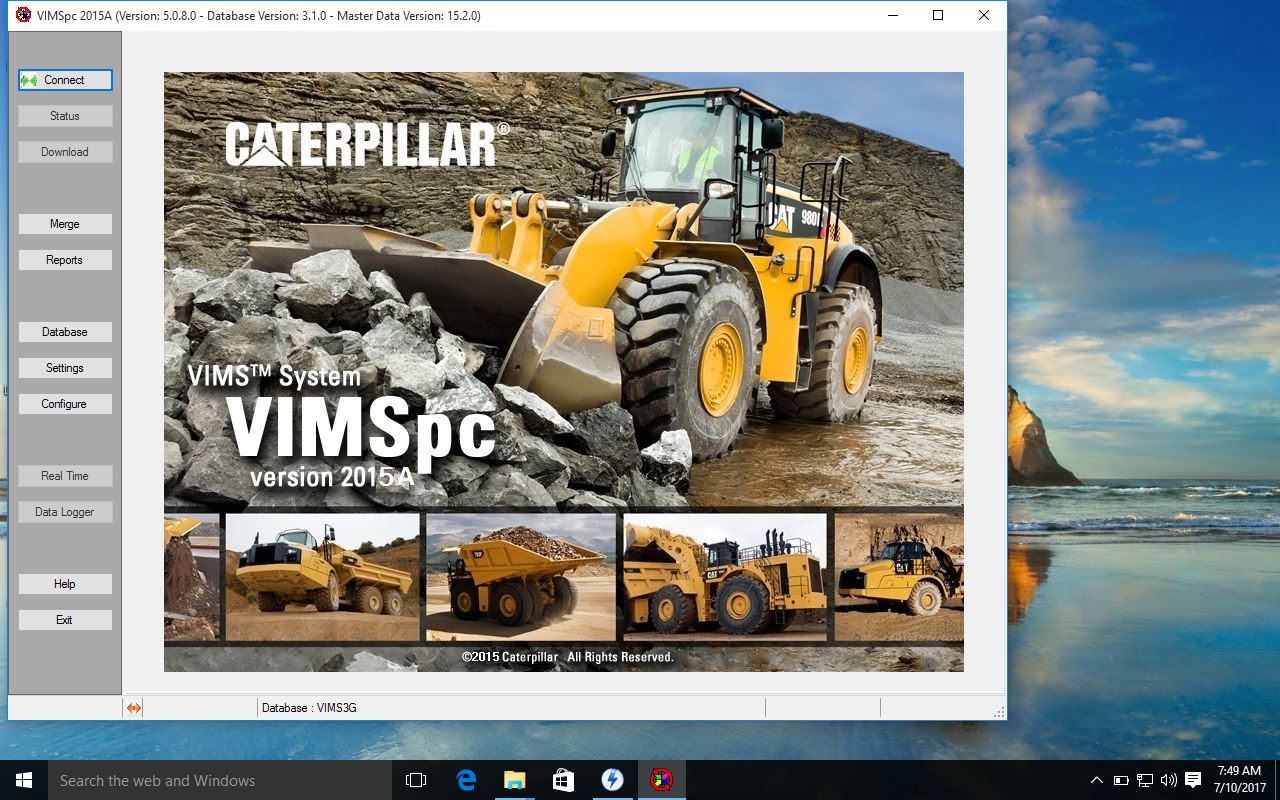
Task: Click the Caterpillar logo on splash image
Action: click(367, 145)
